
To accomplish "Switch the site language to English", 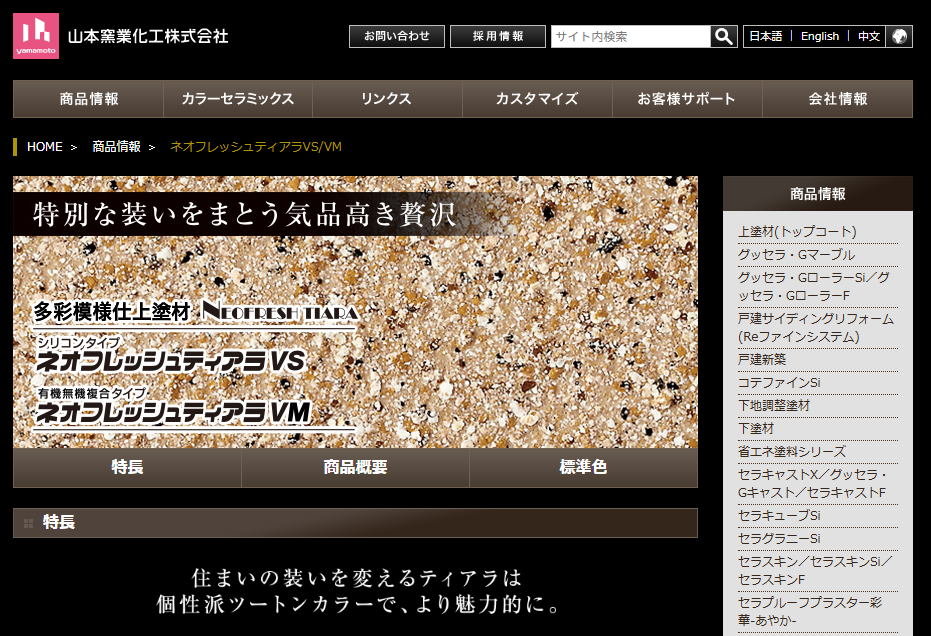I will 820,36.
